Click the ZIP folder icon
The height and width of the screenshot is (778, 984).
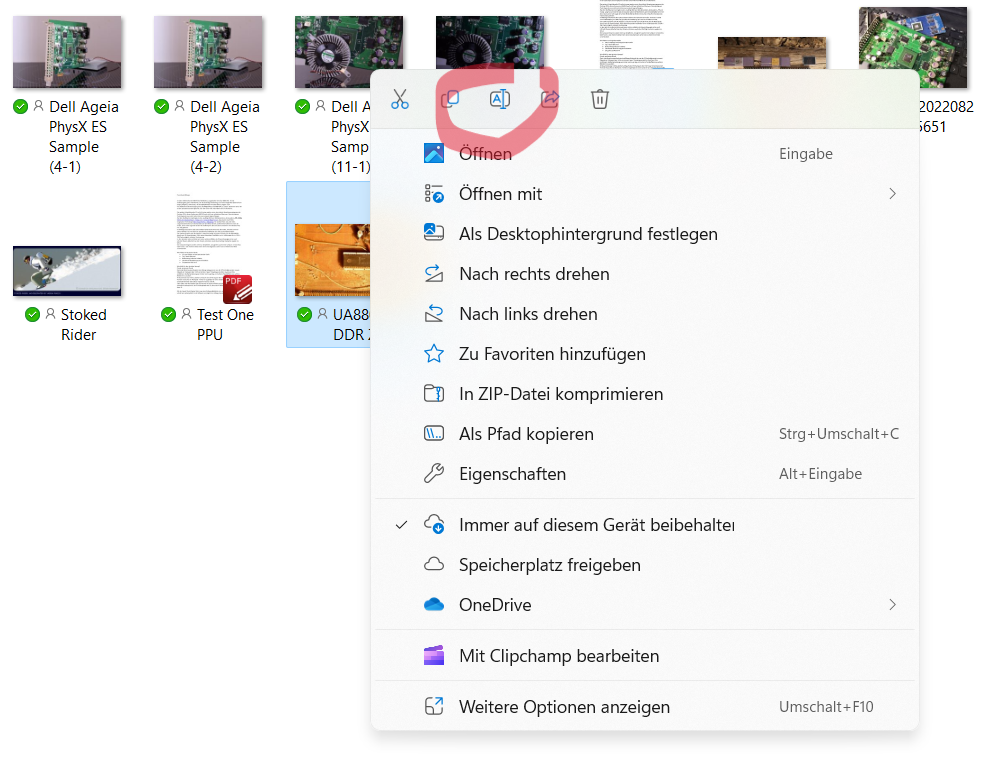[x=434, y=394]
